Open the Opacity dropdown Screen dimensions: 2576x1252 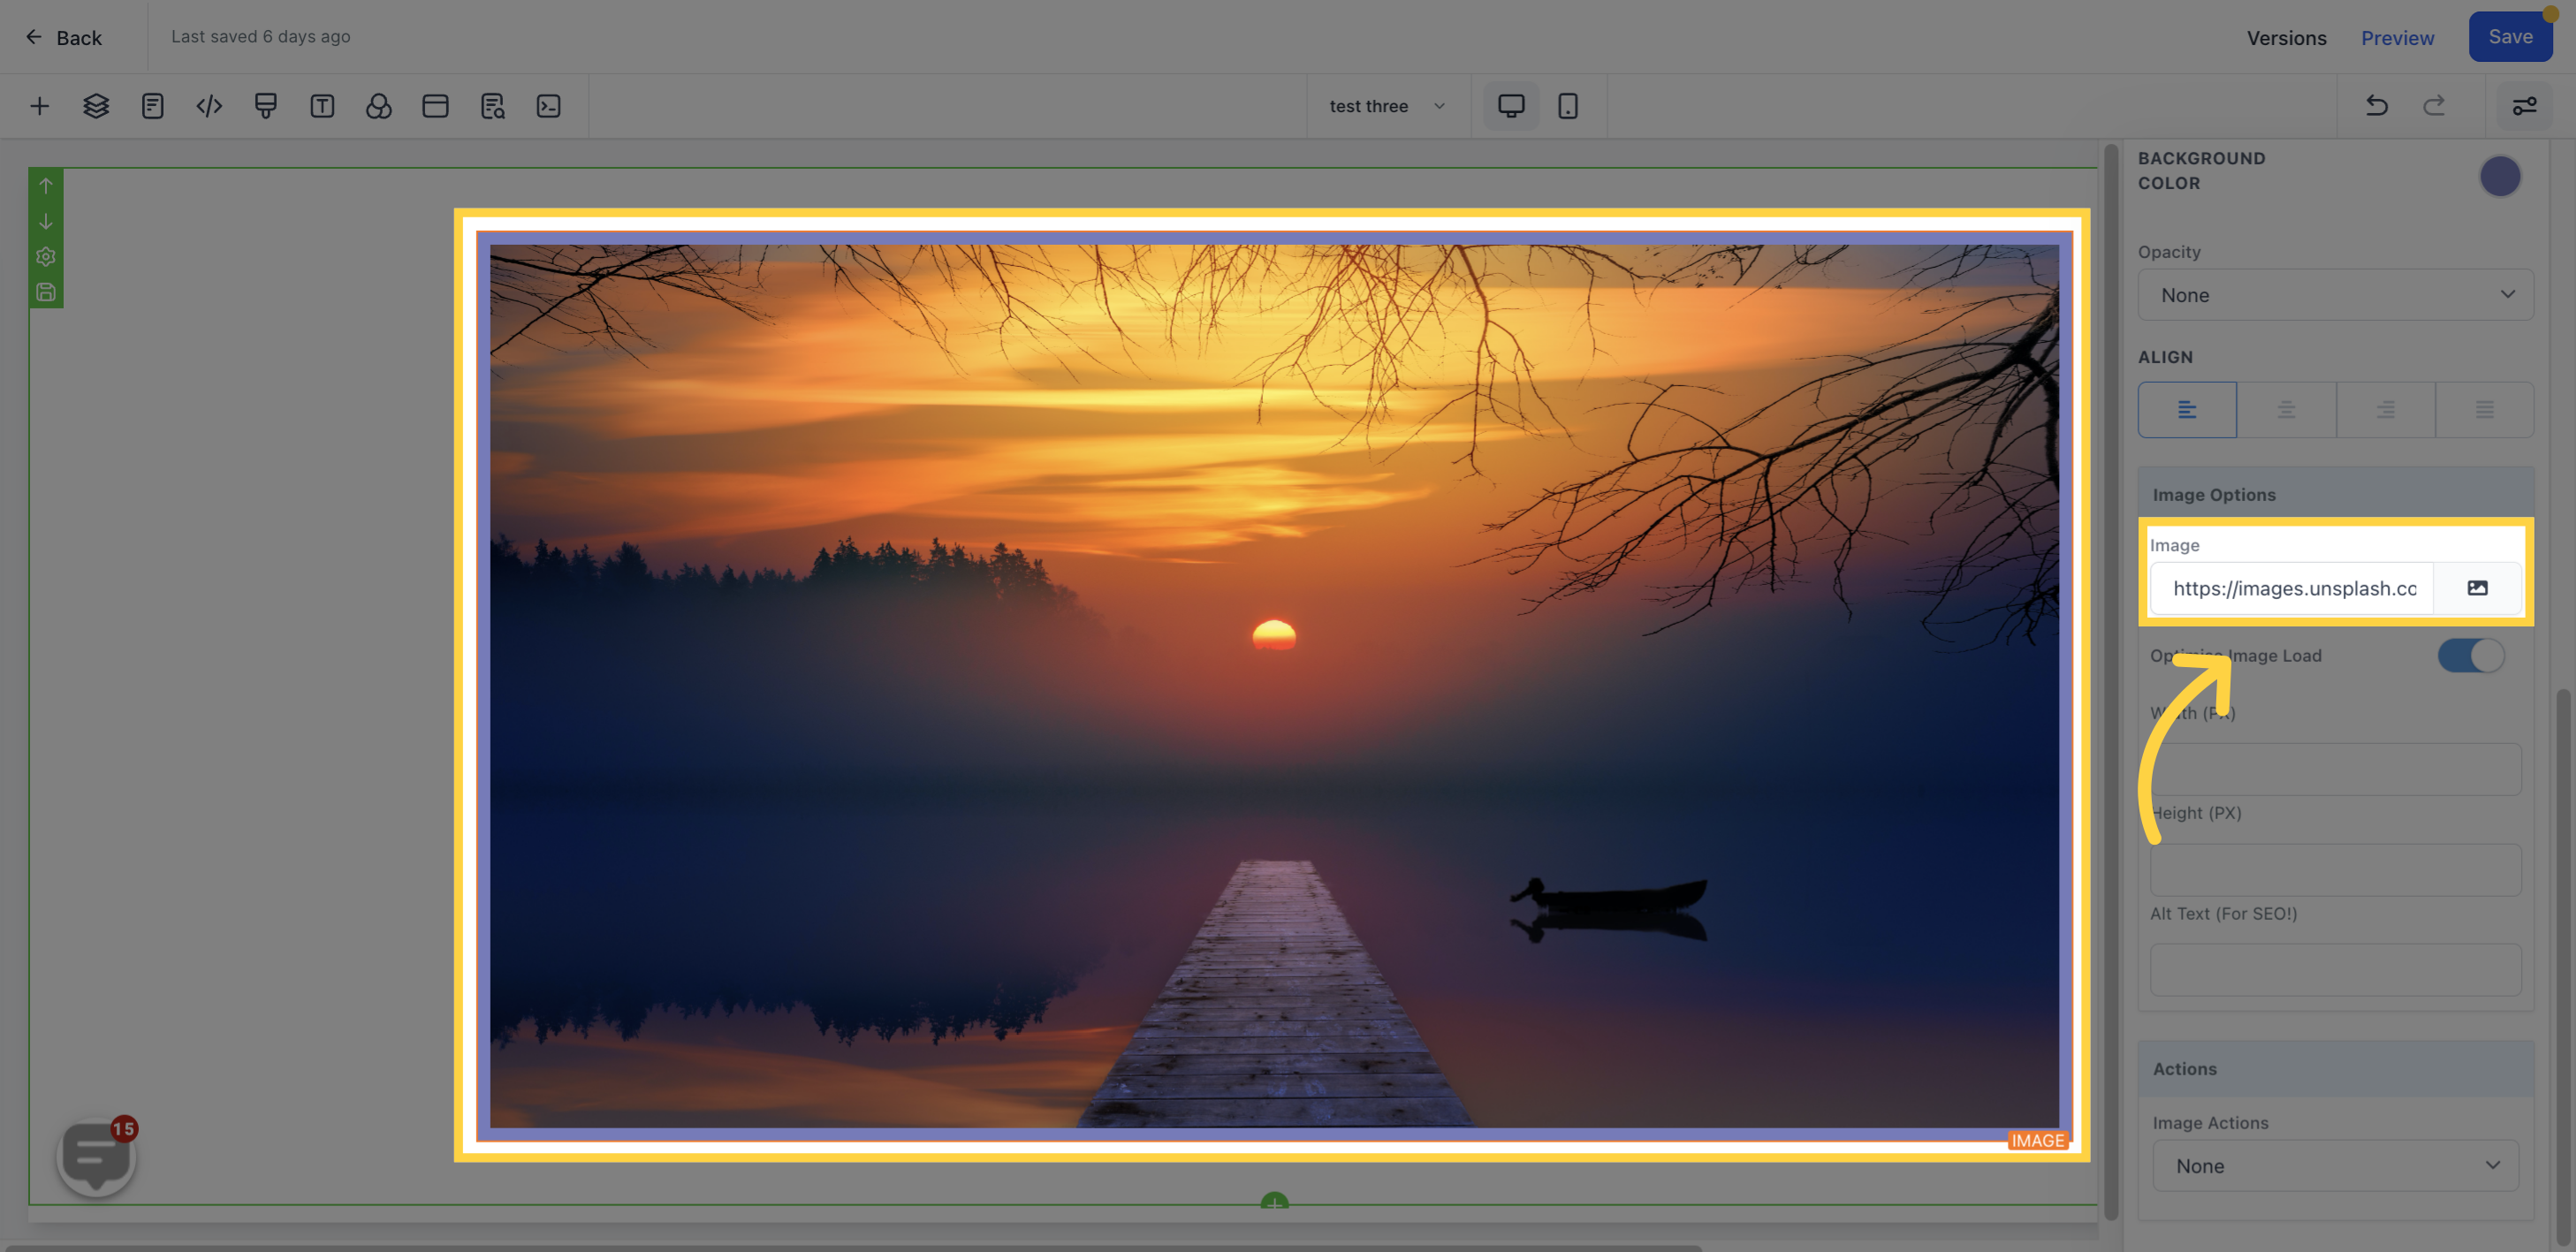click(2335, 295)
